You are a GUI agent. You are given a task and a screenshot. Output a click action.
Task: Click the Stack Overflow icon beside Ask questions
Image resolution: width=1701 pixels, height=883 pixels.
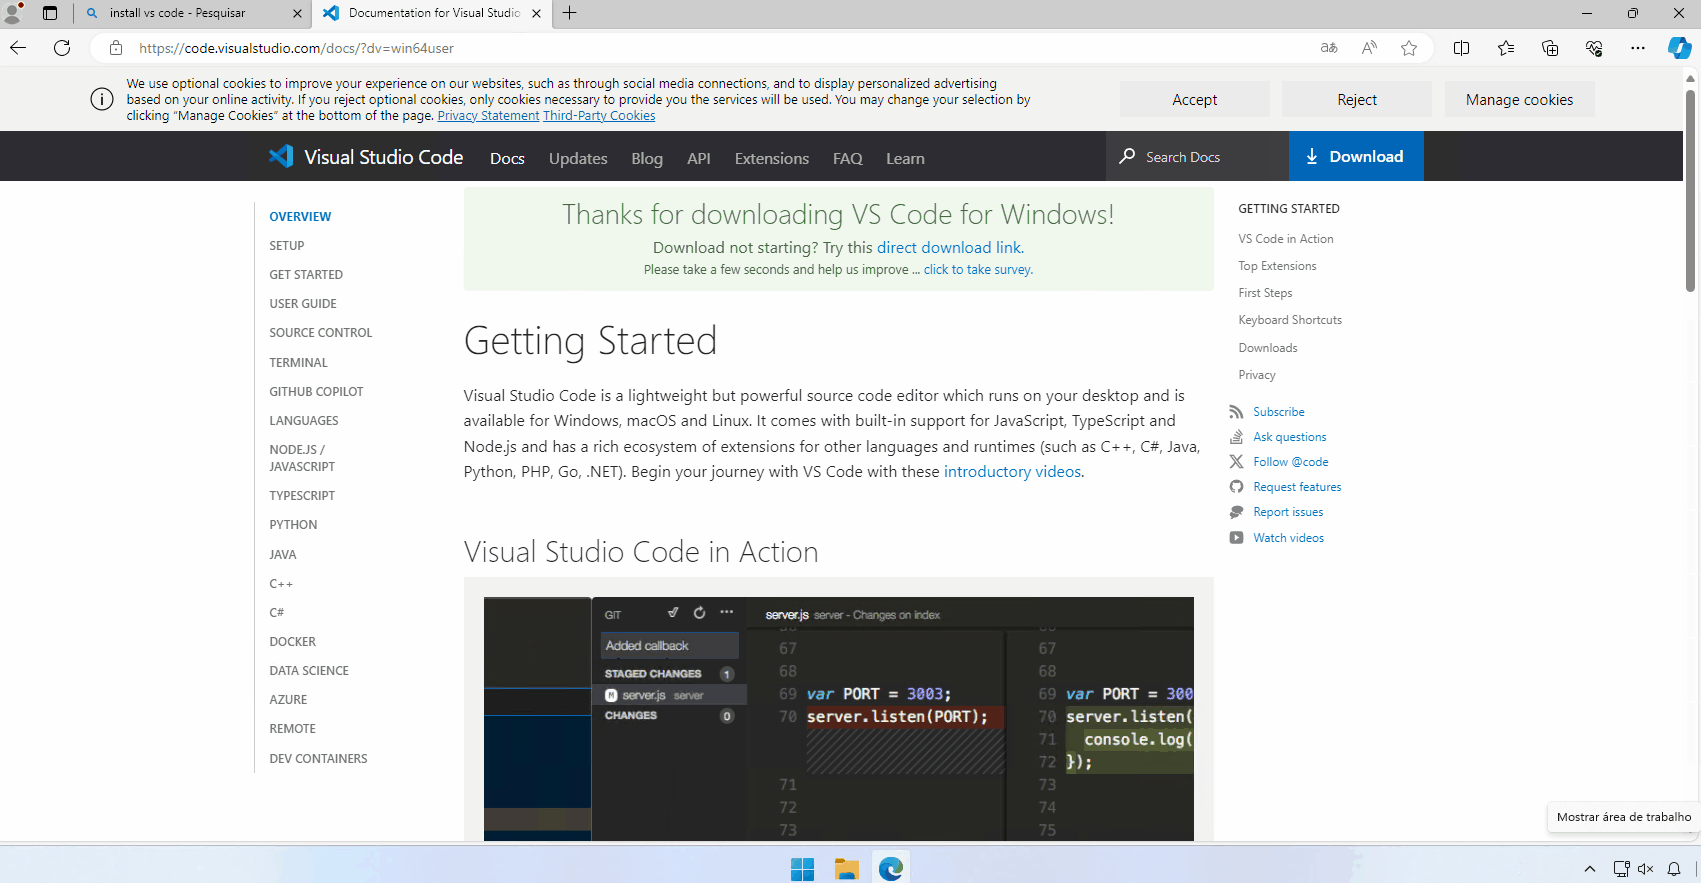click(1237, 437)
